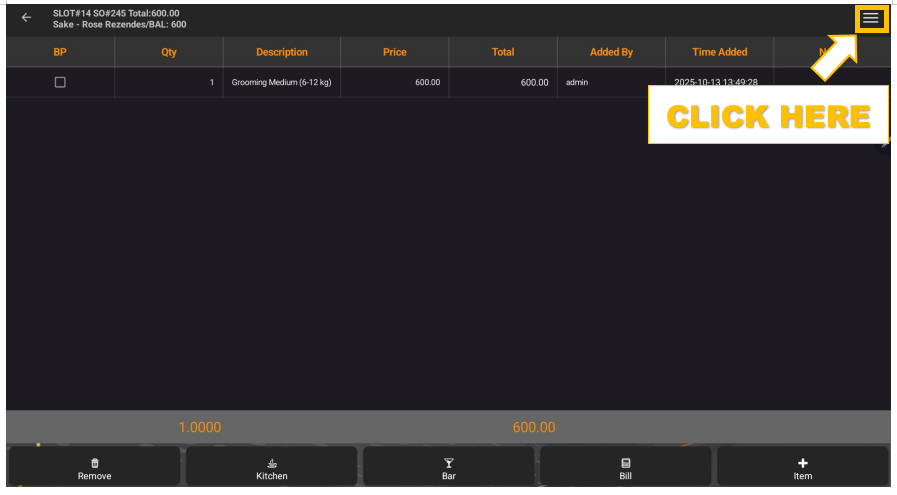Viewport: 897px width, 495px height.
Task: Click the Price column header
Action: (x=394, y=52)
